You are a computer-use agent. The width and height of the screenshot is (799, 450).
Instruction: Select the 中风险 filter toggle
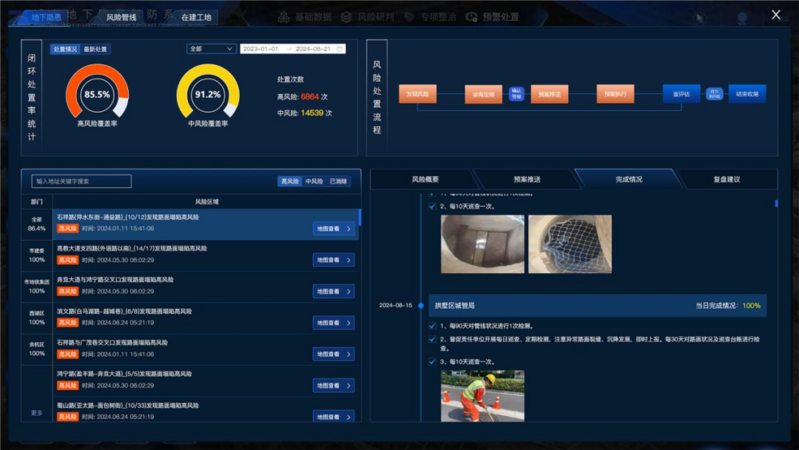(314, 181)
